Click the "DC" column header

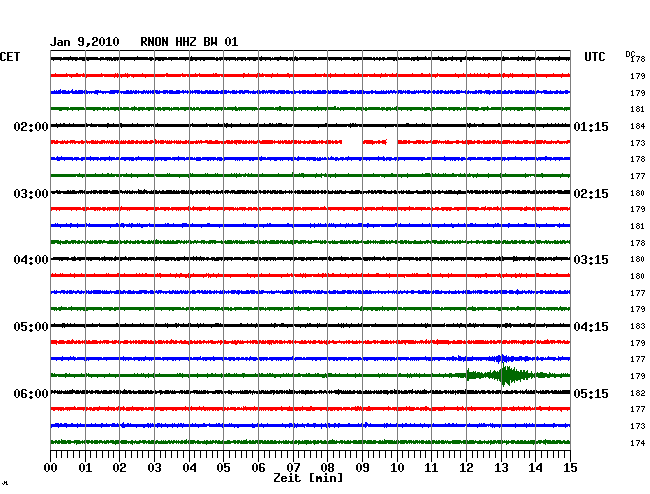[x=630, y=54]
